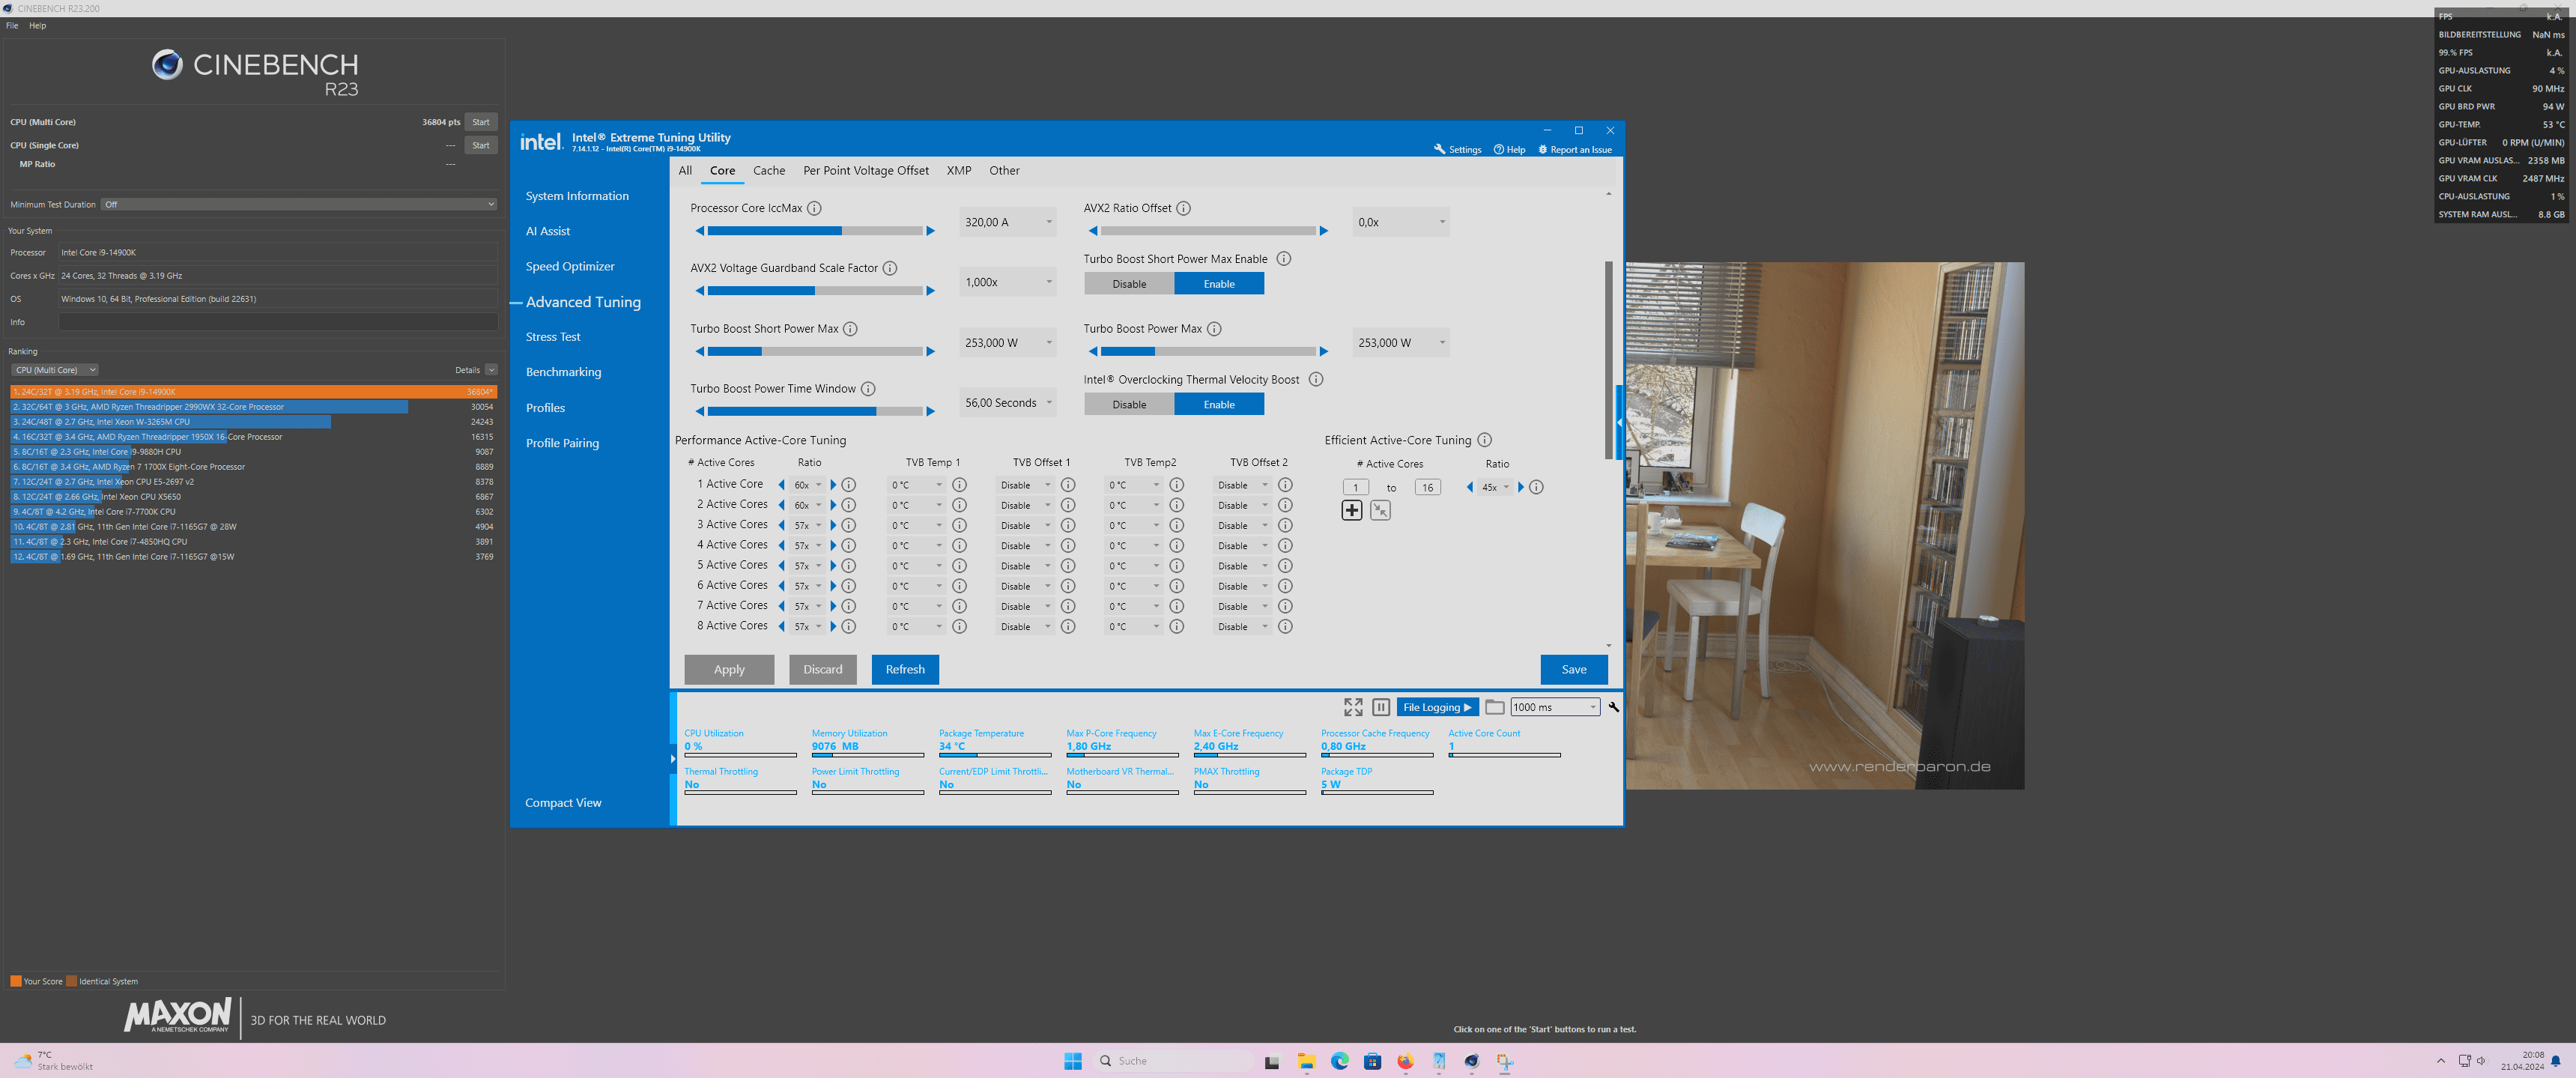2576x1078 pixels.
Task: Open Turbo Boost Short Power Max value dropdown
Action: point(1007,343)
